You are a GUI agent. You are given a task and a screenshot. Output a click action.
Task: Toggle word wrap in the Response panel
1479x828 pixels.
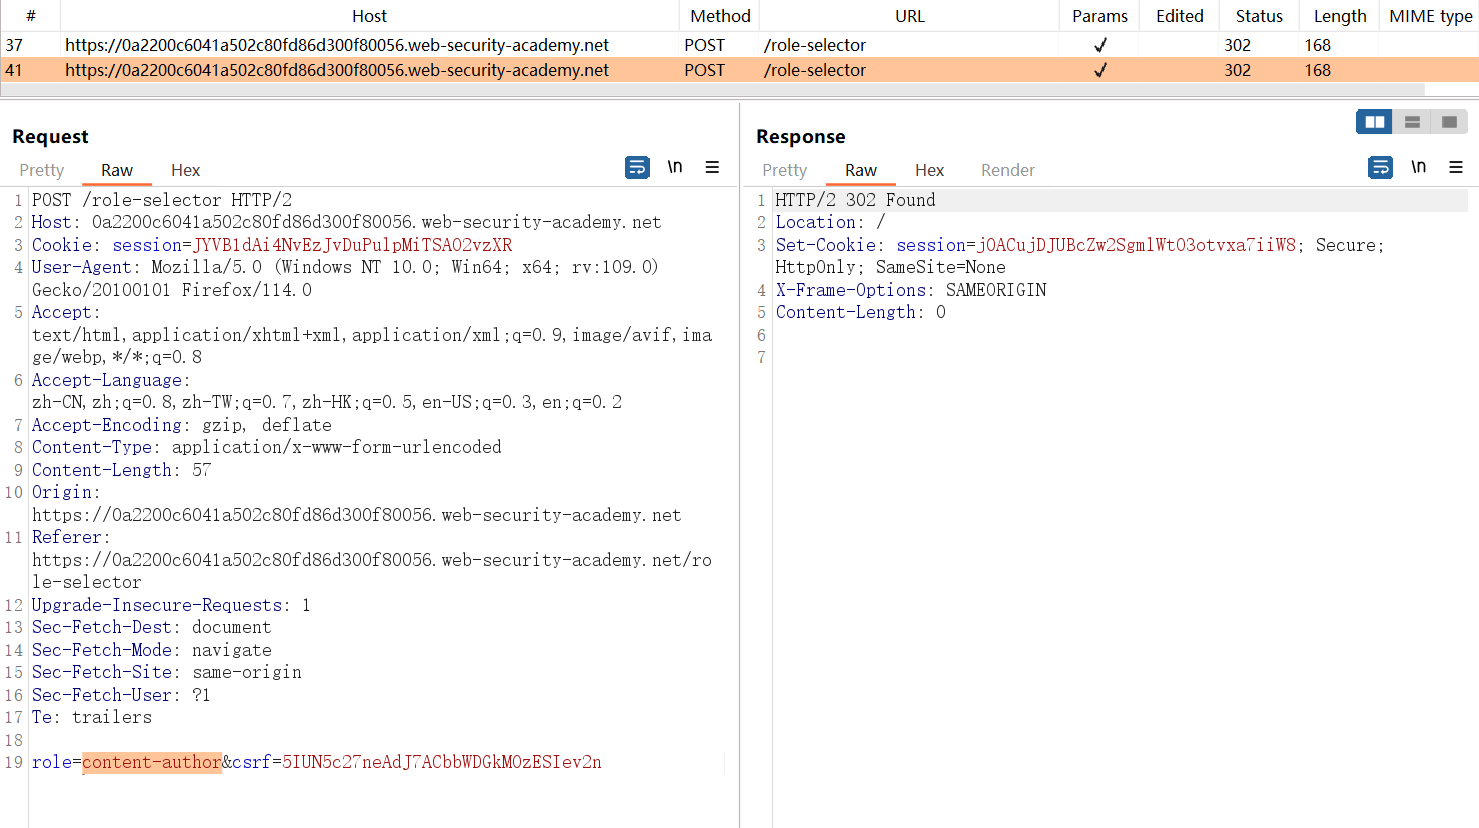[x=1380, y=167]
